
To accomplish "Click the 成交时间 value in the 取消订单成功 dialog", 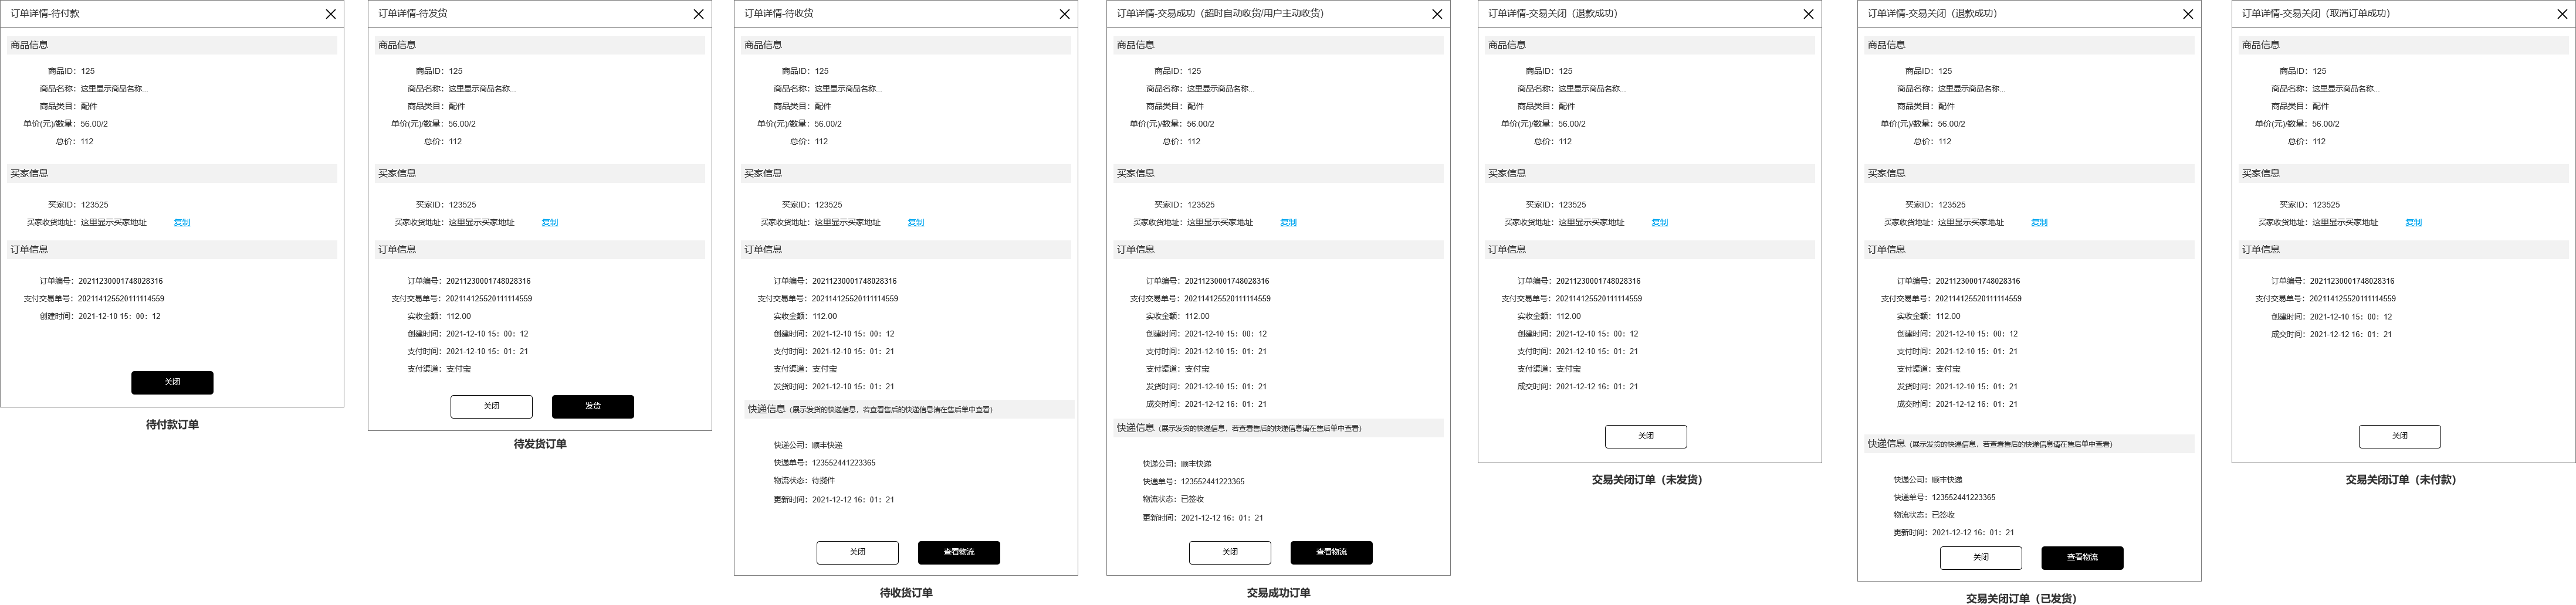I will 2351,334.
